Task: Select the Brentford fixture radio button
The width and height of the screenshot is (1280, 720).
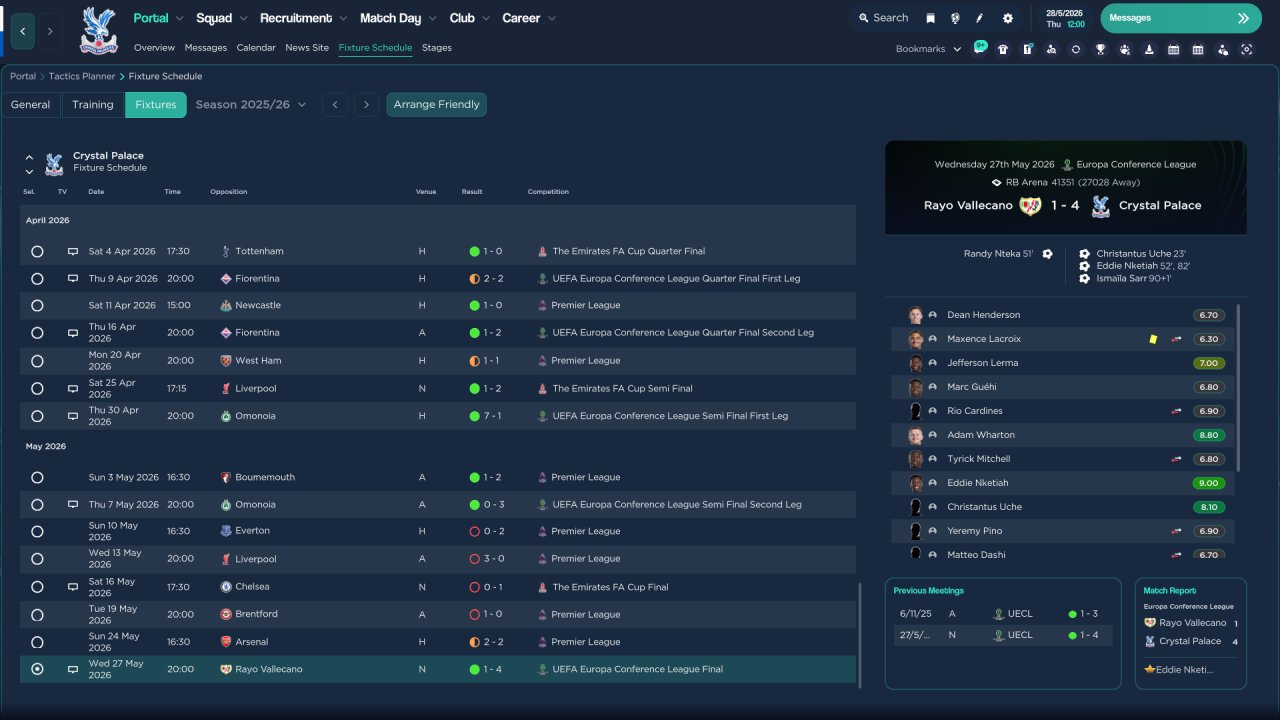Action: point(37,615)
